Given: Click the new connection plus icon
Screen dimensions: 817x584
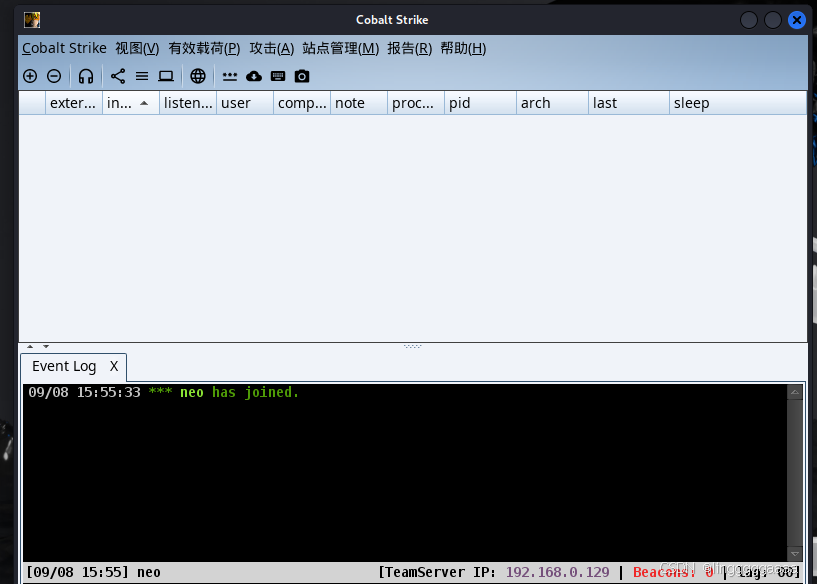Looking at the screenshot, I should pos(30,76).
